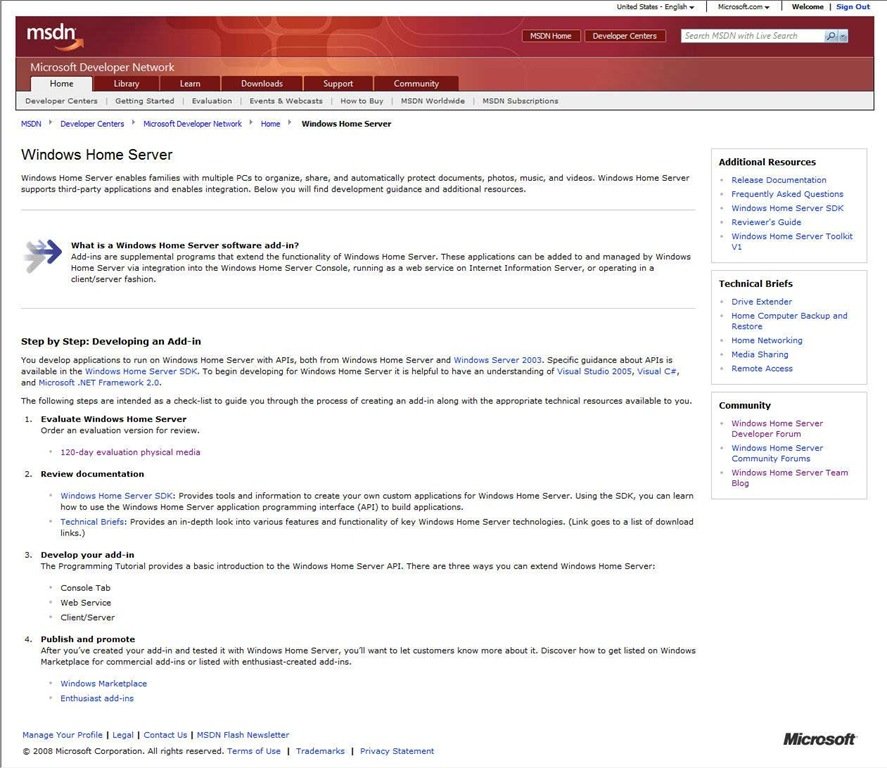Click the Developer Centers breadcrumb

(92, 124)
